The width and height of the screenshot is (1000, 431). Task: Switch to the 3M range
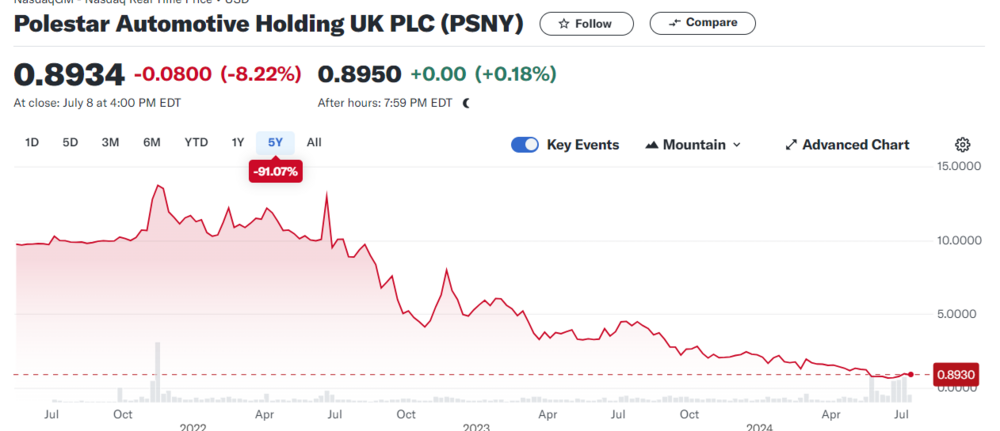coord(110,142)
